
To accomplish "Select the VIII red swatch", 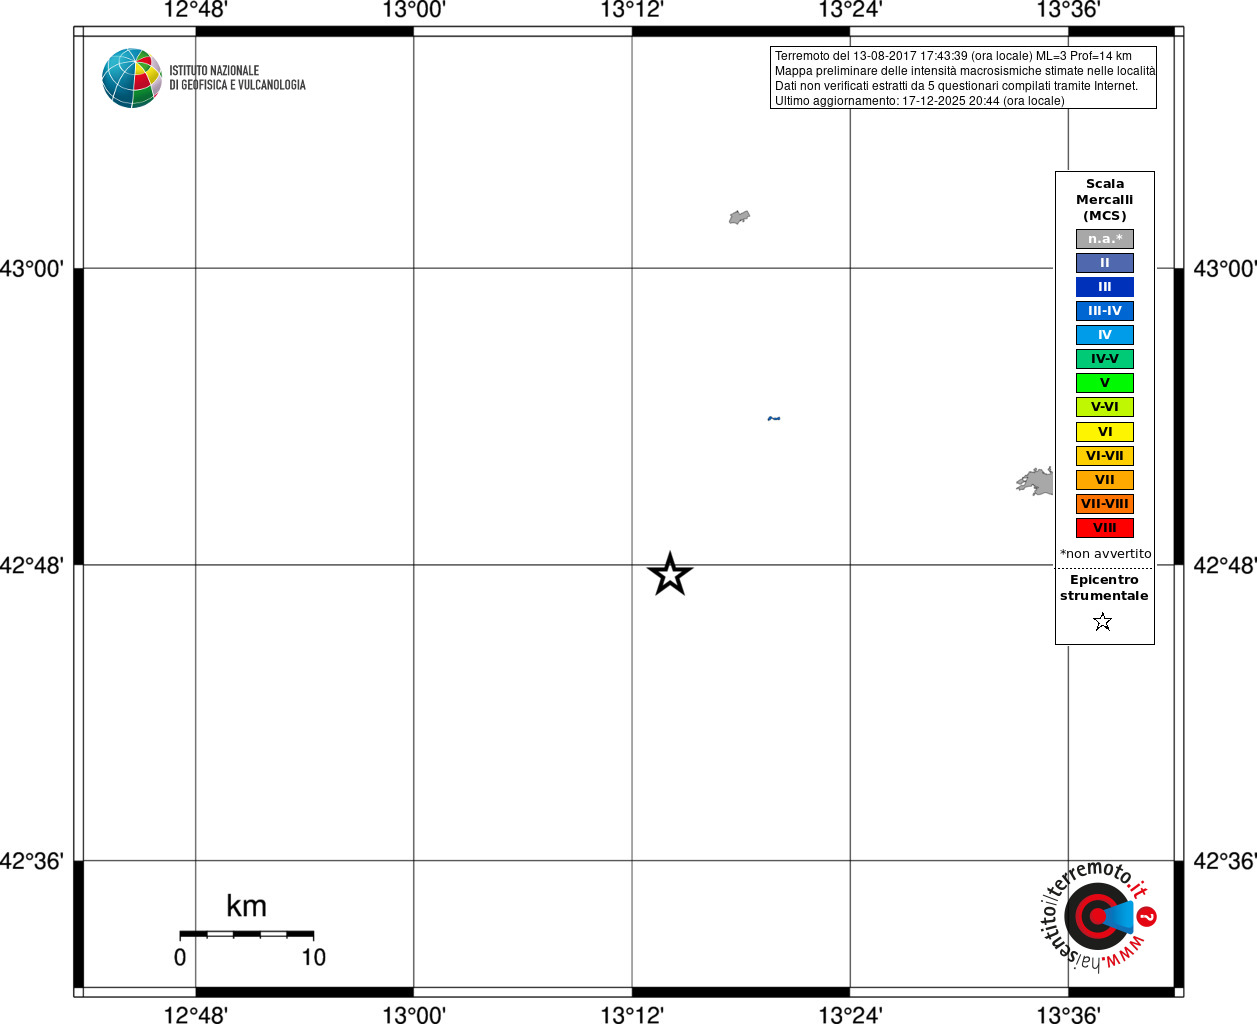I will (x=1105, y=528).
